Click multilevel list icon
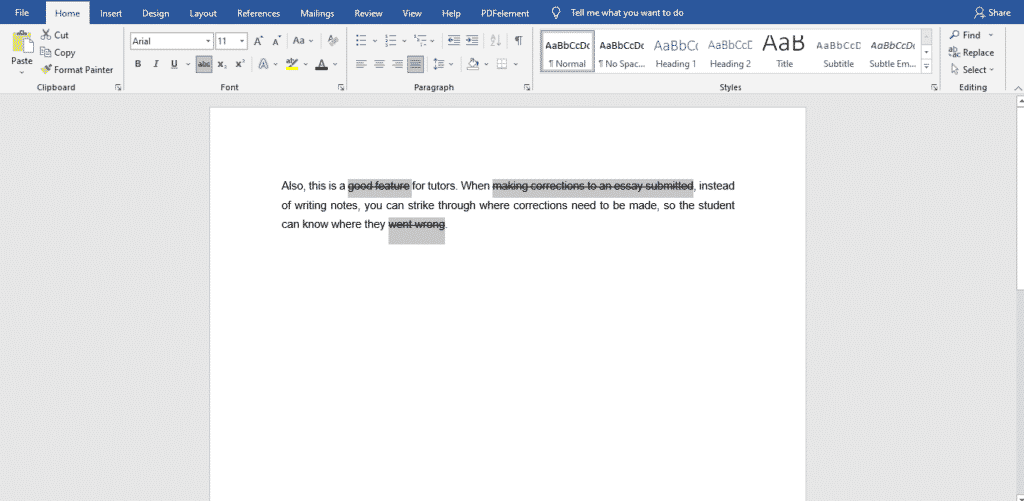Viewport: 1024px width, 501px height. tap(420, 40)
